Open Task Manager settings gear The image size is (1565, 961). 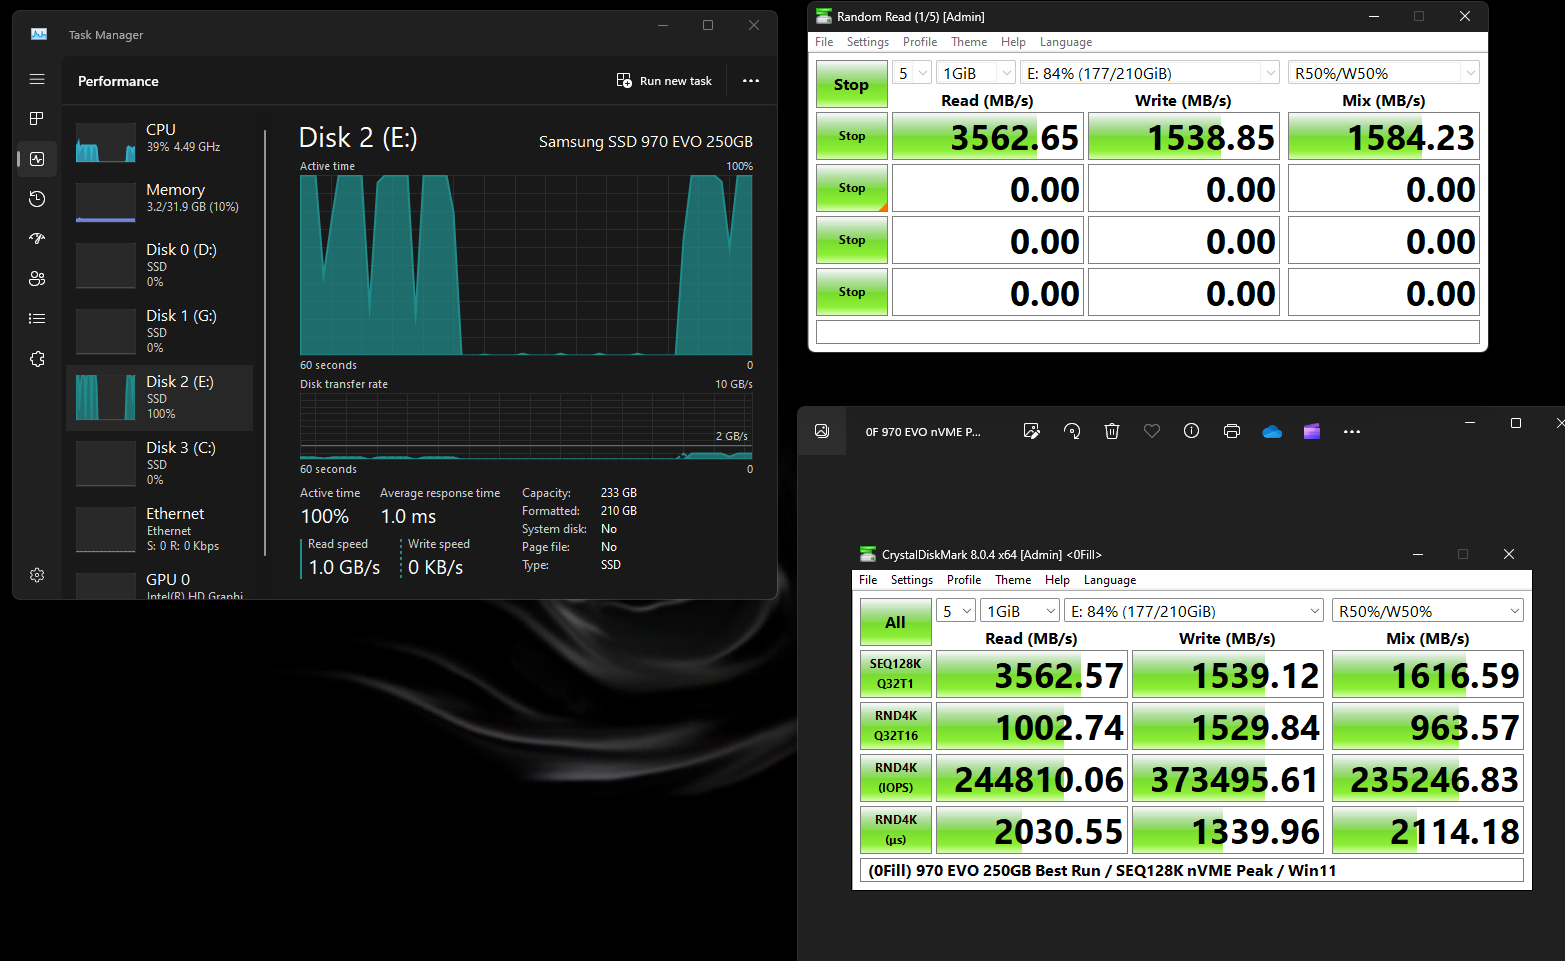(x=37, y=575)
